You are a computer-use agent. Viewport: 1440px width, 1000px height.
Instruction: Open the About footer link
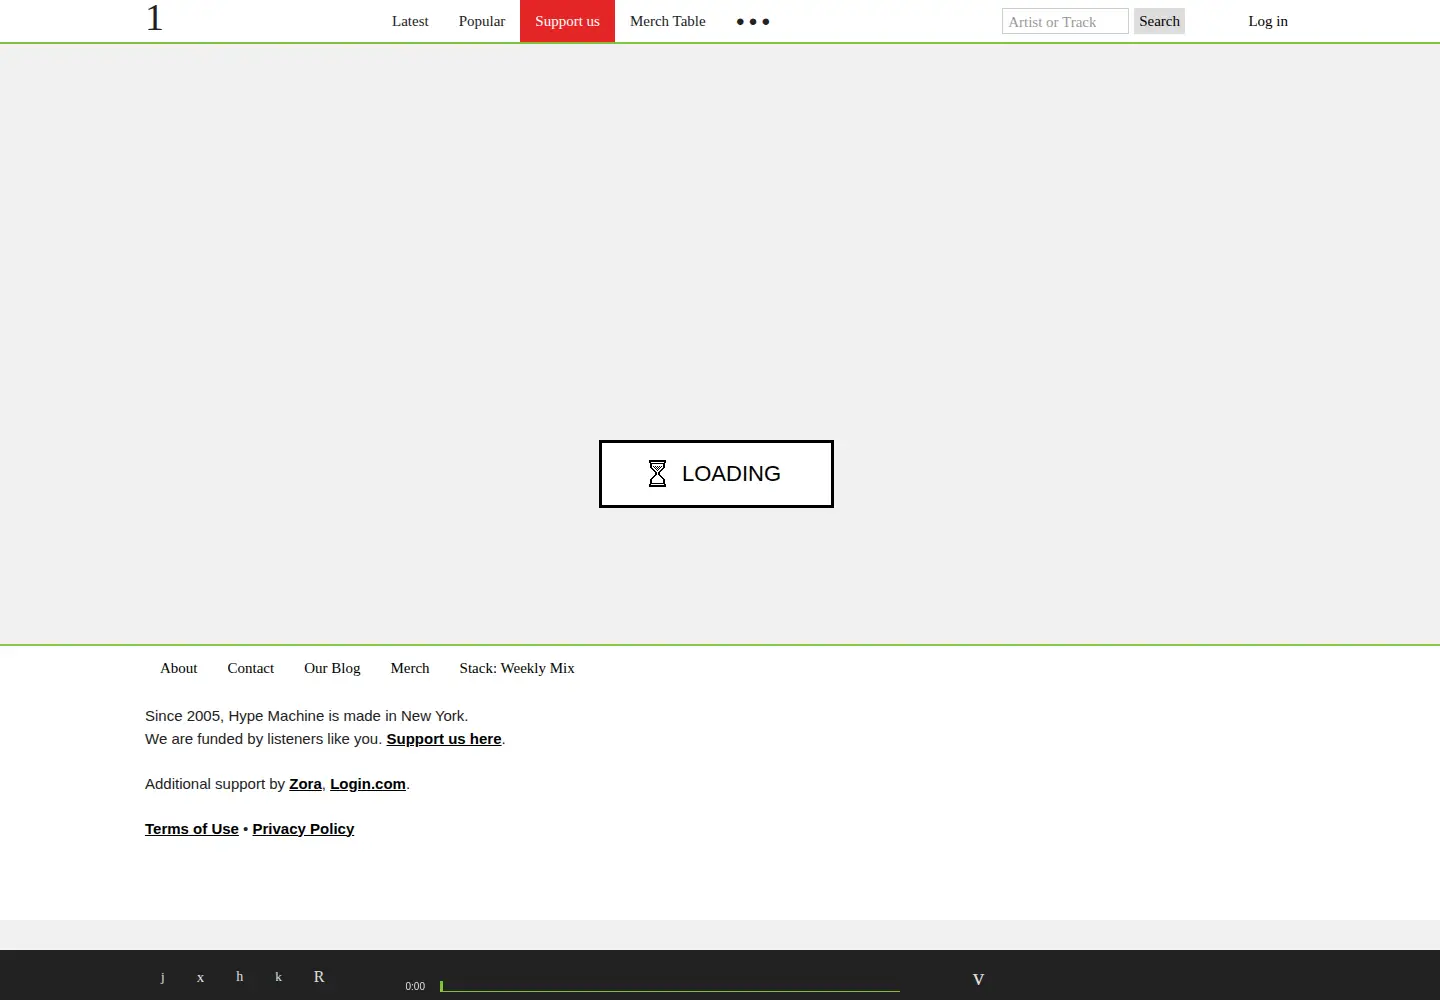[179, 668]
